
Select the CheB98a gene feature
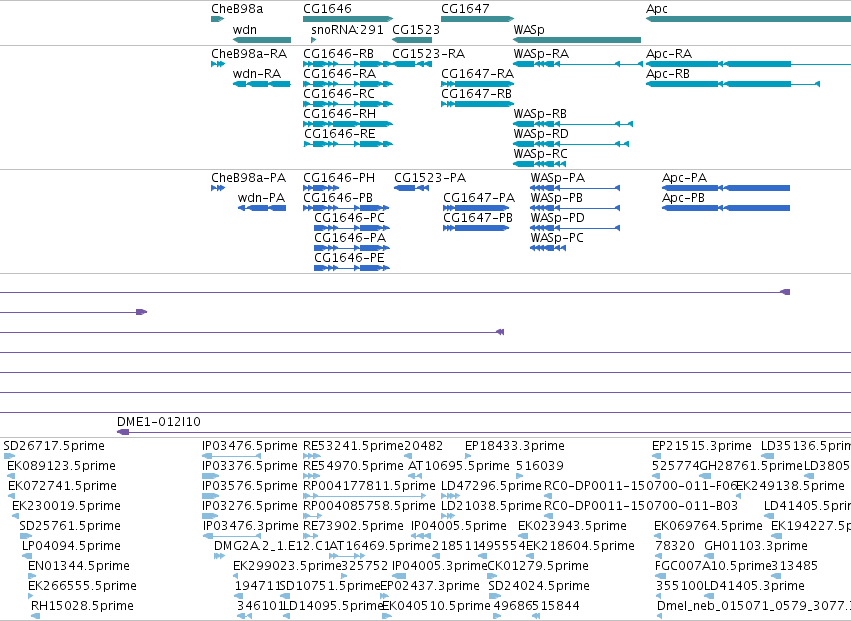tap(217, 19)
